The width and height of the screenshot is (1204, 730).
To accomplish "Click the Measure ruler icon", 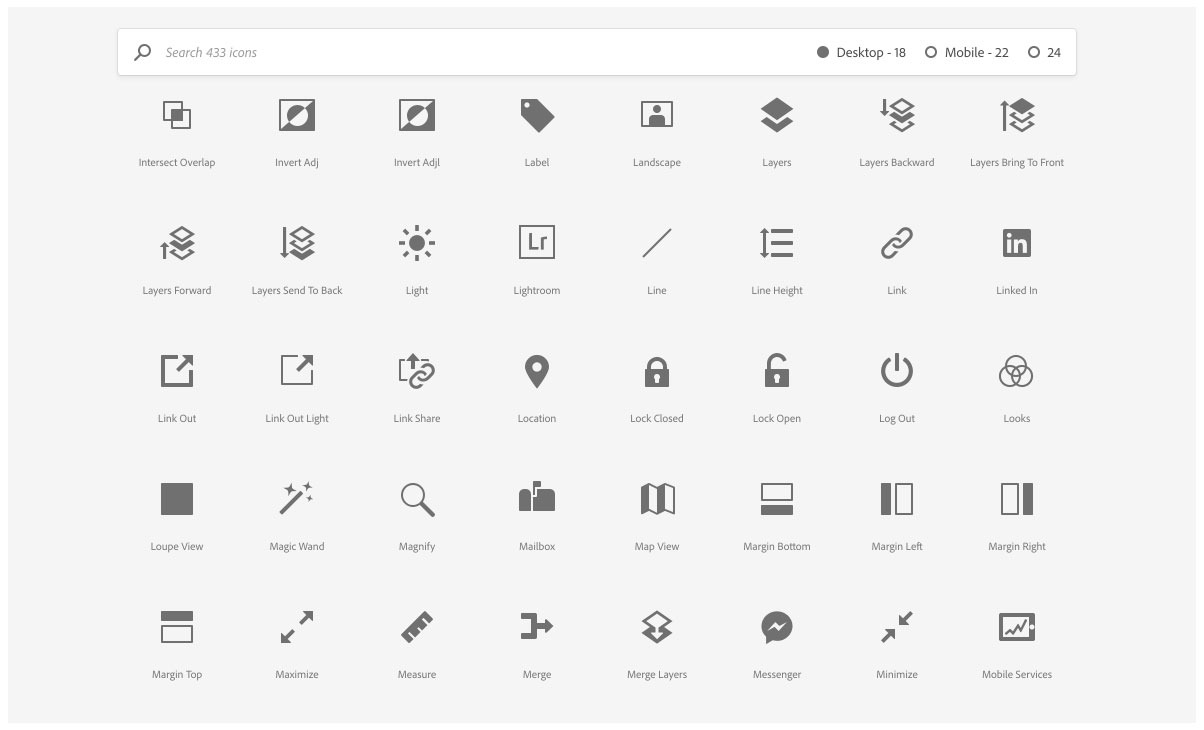I will [x=416, y=626].
